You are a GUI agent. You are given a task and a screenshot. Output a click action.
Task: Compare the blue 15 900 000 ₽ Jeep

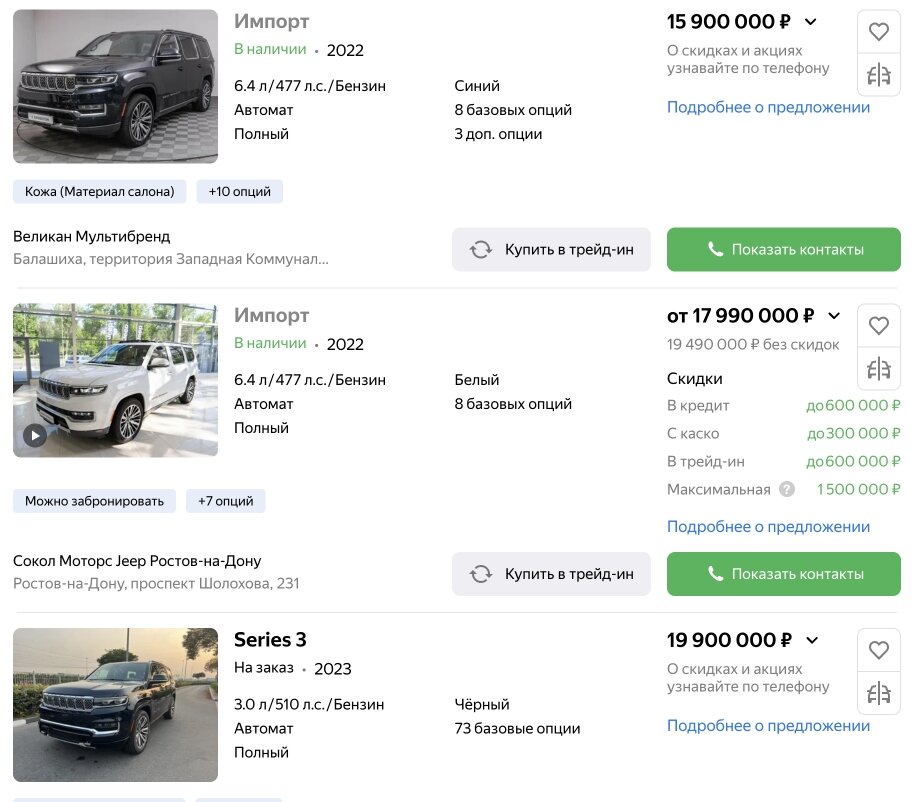(879, 75)
